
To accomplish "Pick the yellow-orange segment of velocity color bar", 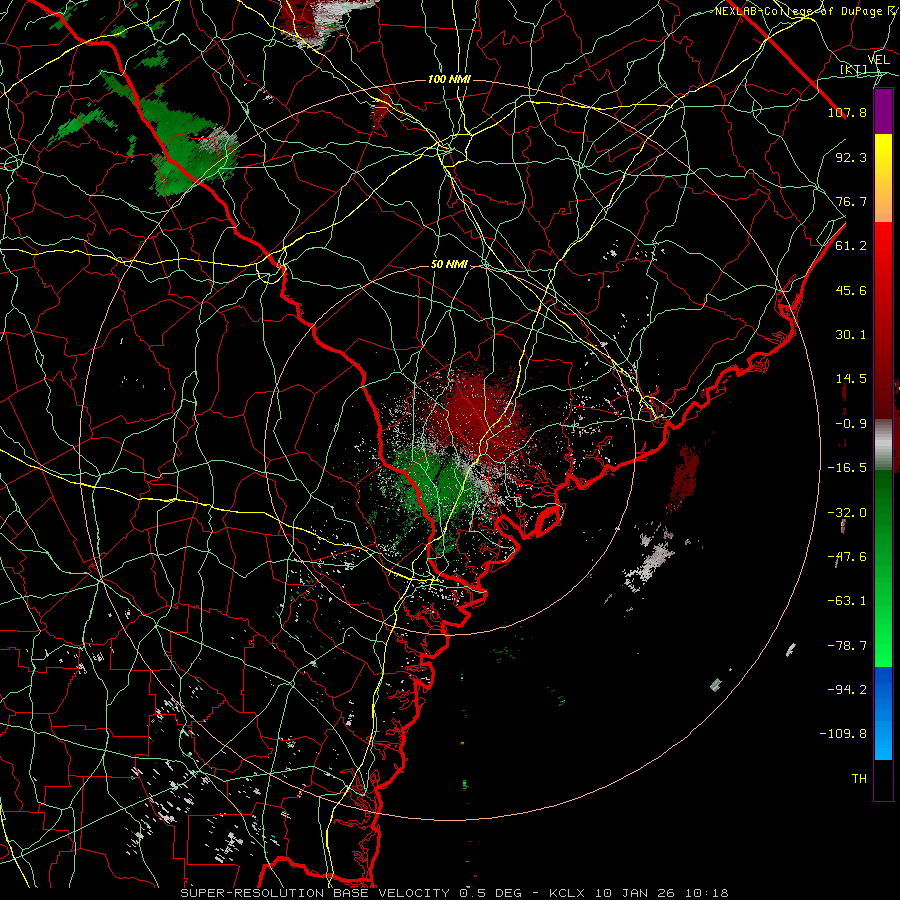I will coord(883,178).
